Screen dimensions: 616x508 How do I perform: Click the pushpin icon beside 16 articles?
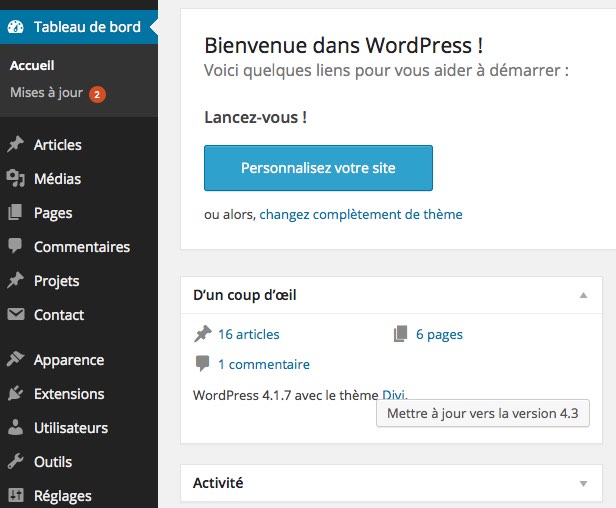(x=203, y=334)
